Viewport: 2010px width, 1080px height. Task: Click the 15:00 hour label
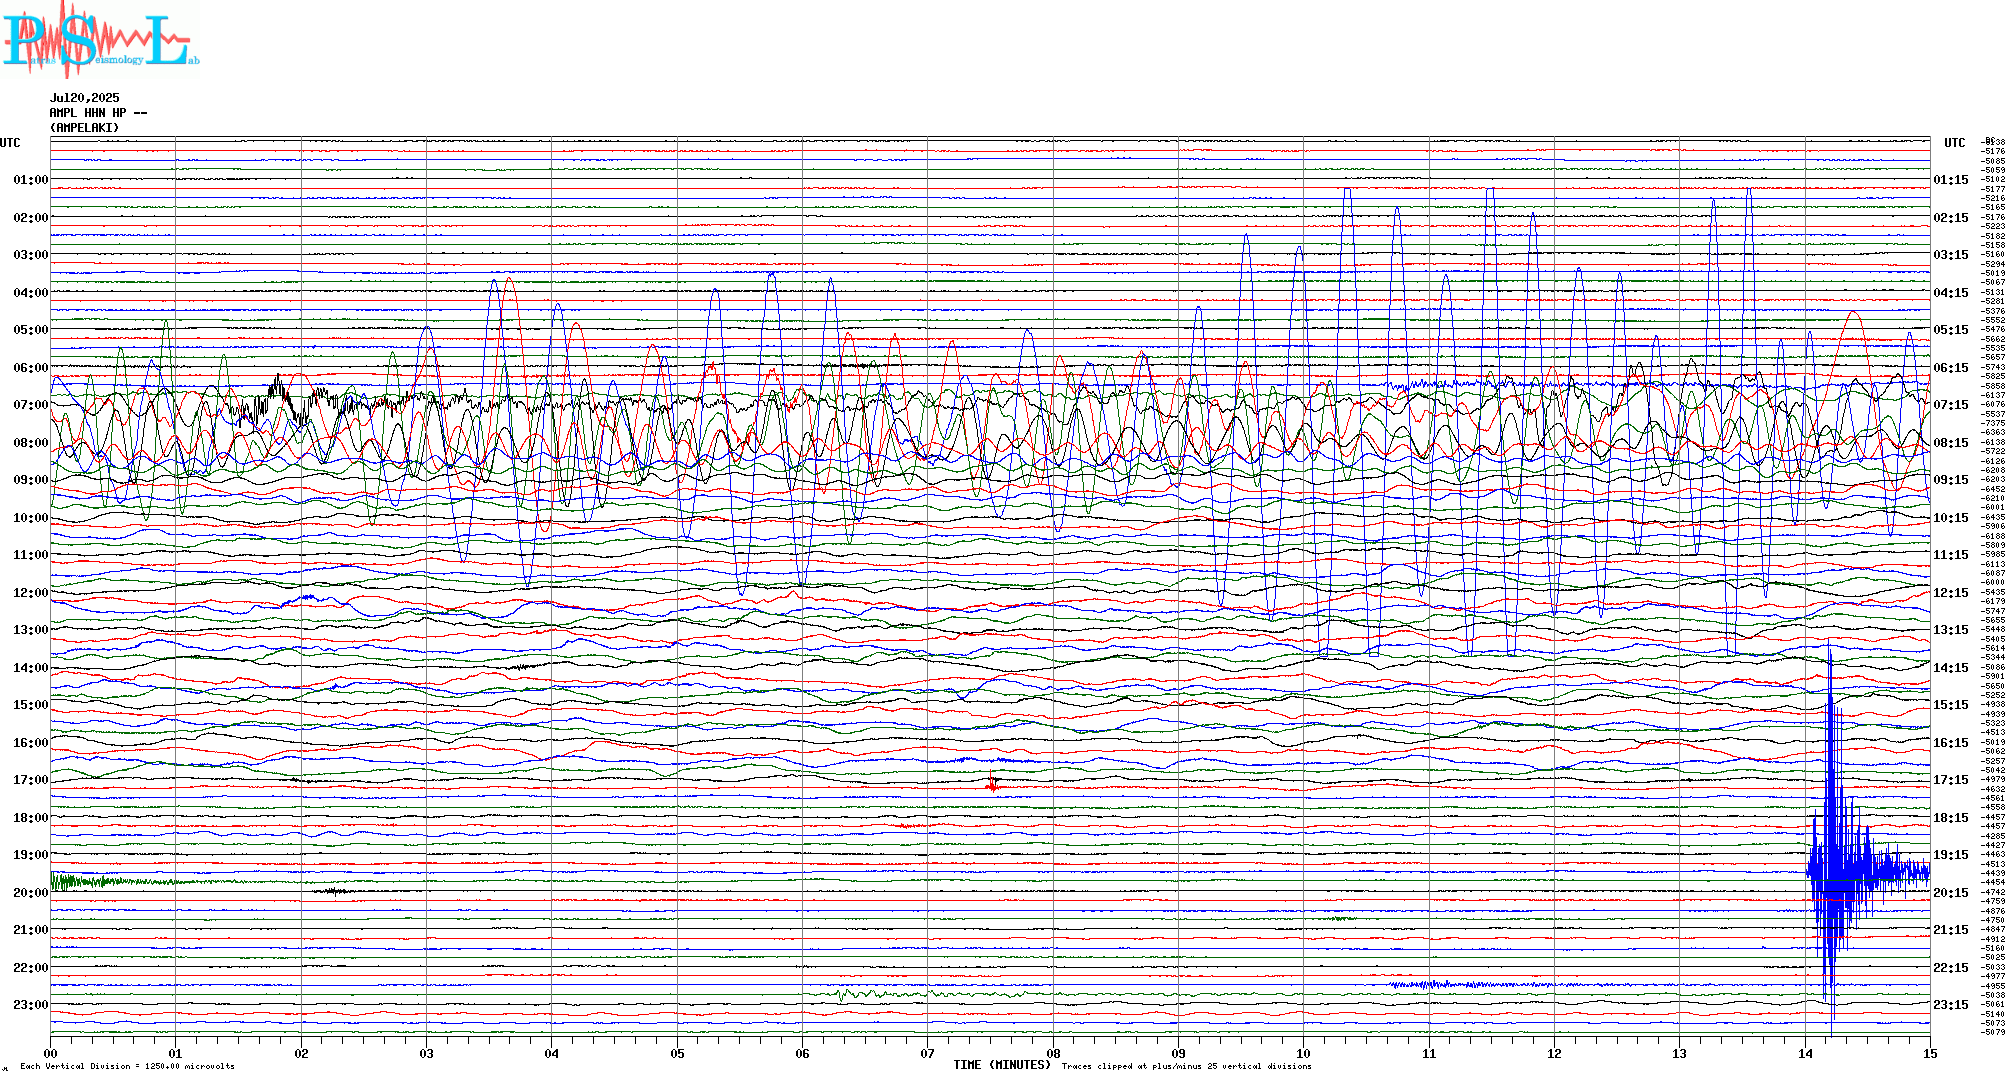(31, 705)
